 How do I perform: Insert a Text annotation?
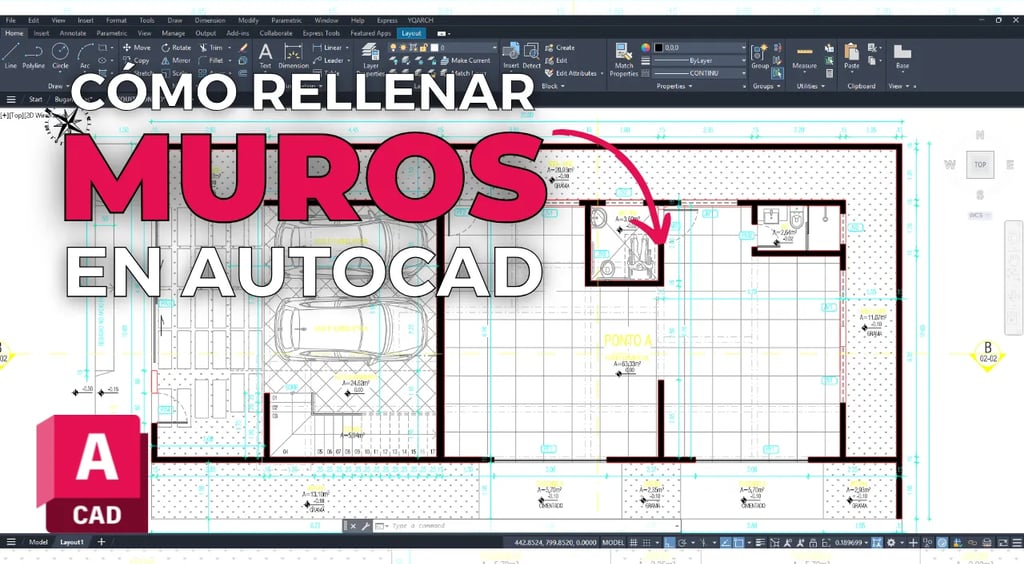265,56
